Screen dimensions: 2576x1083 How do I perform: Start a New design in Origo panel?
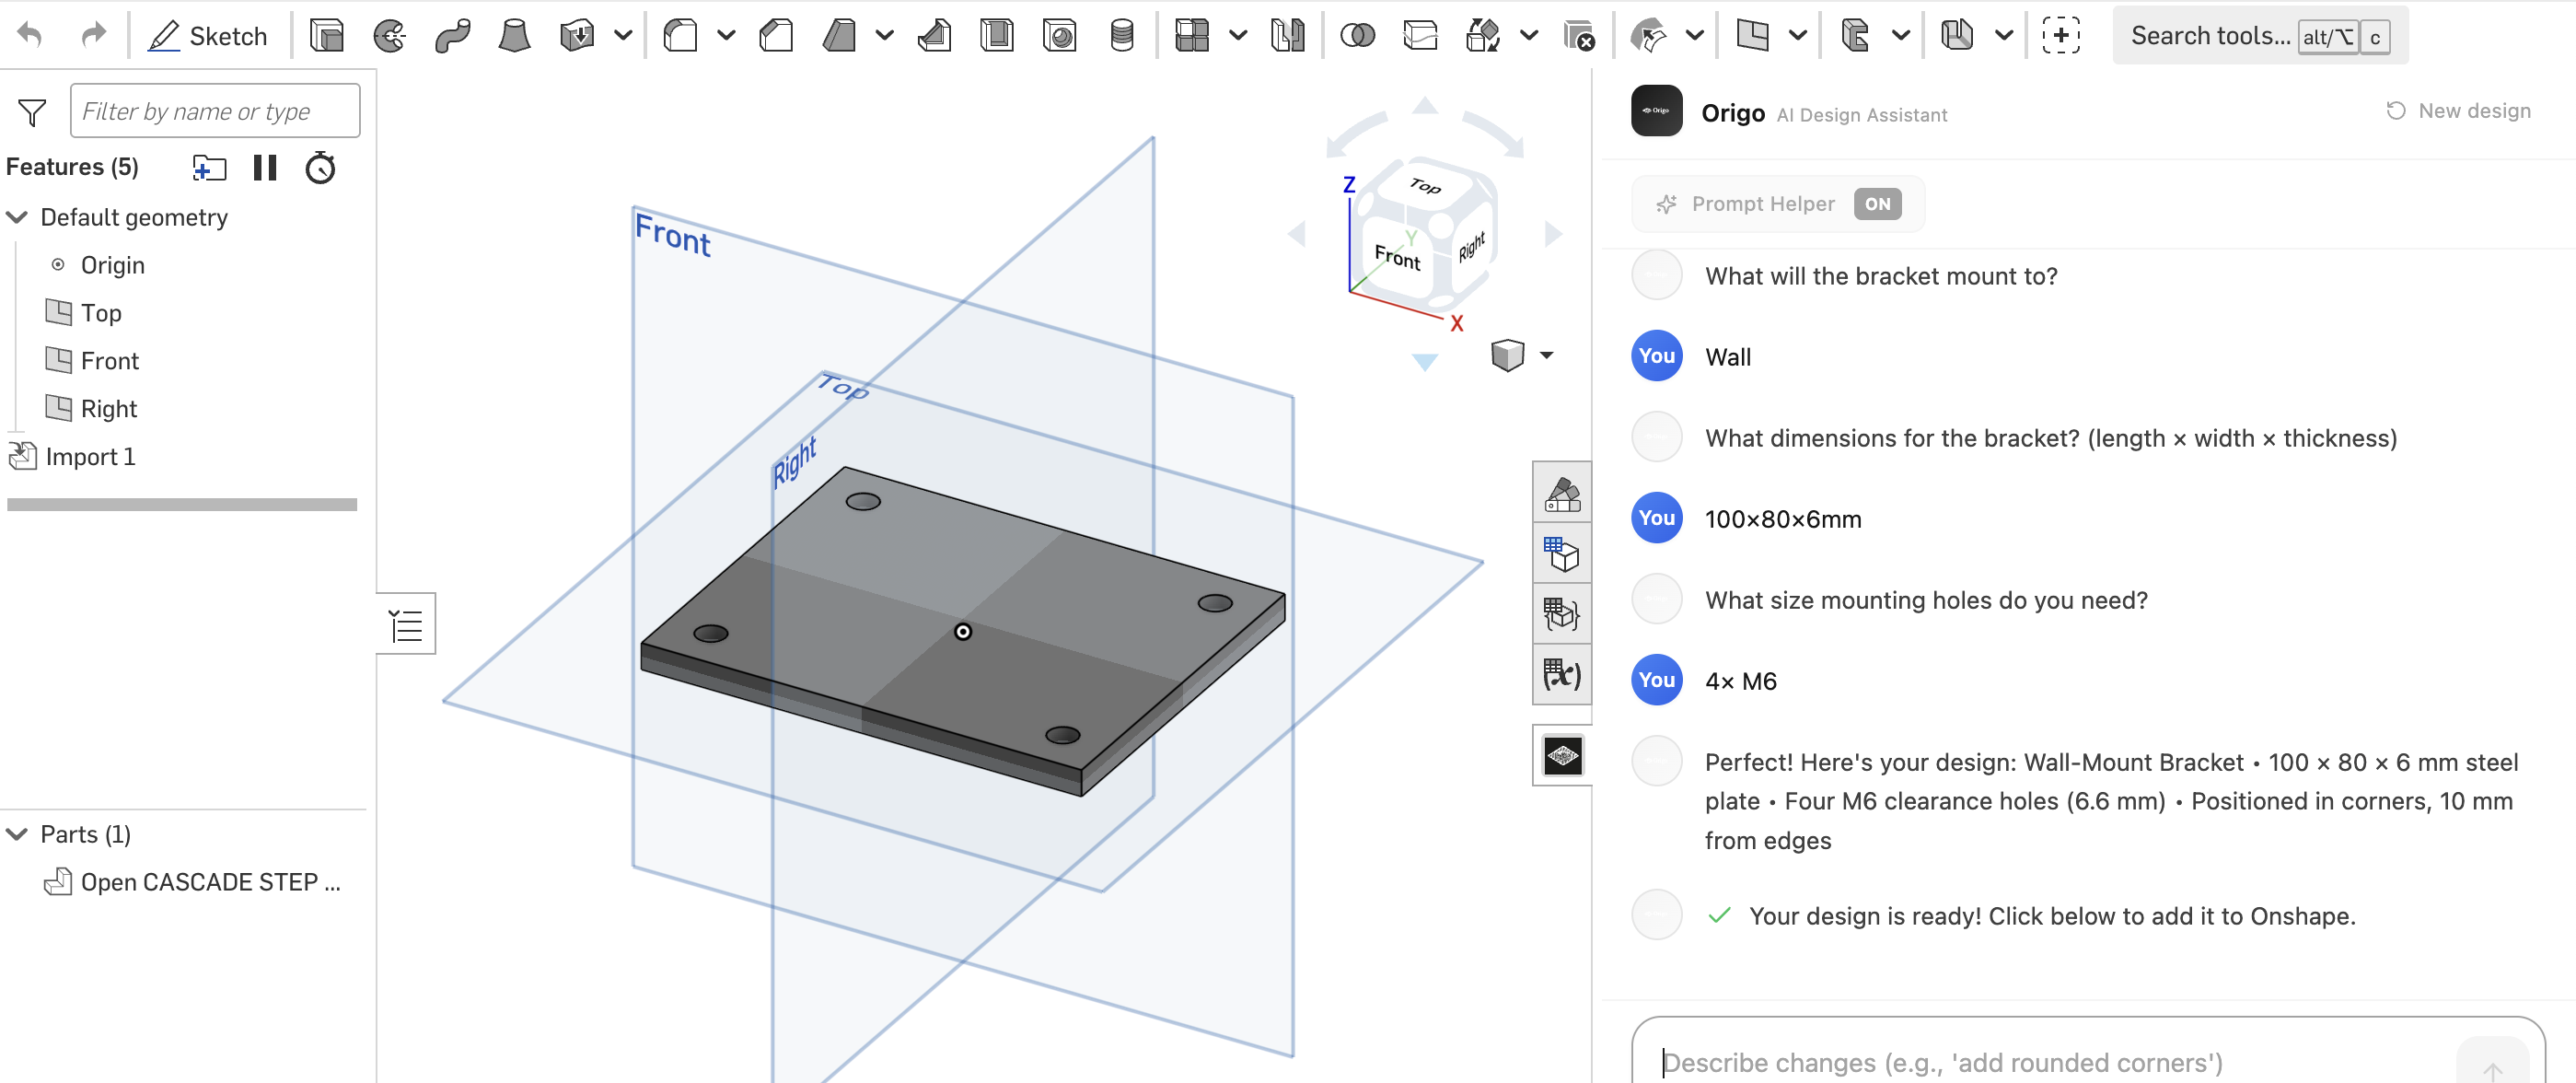[x=2458, y=110]
